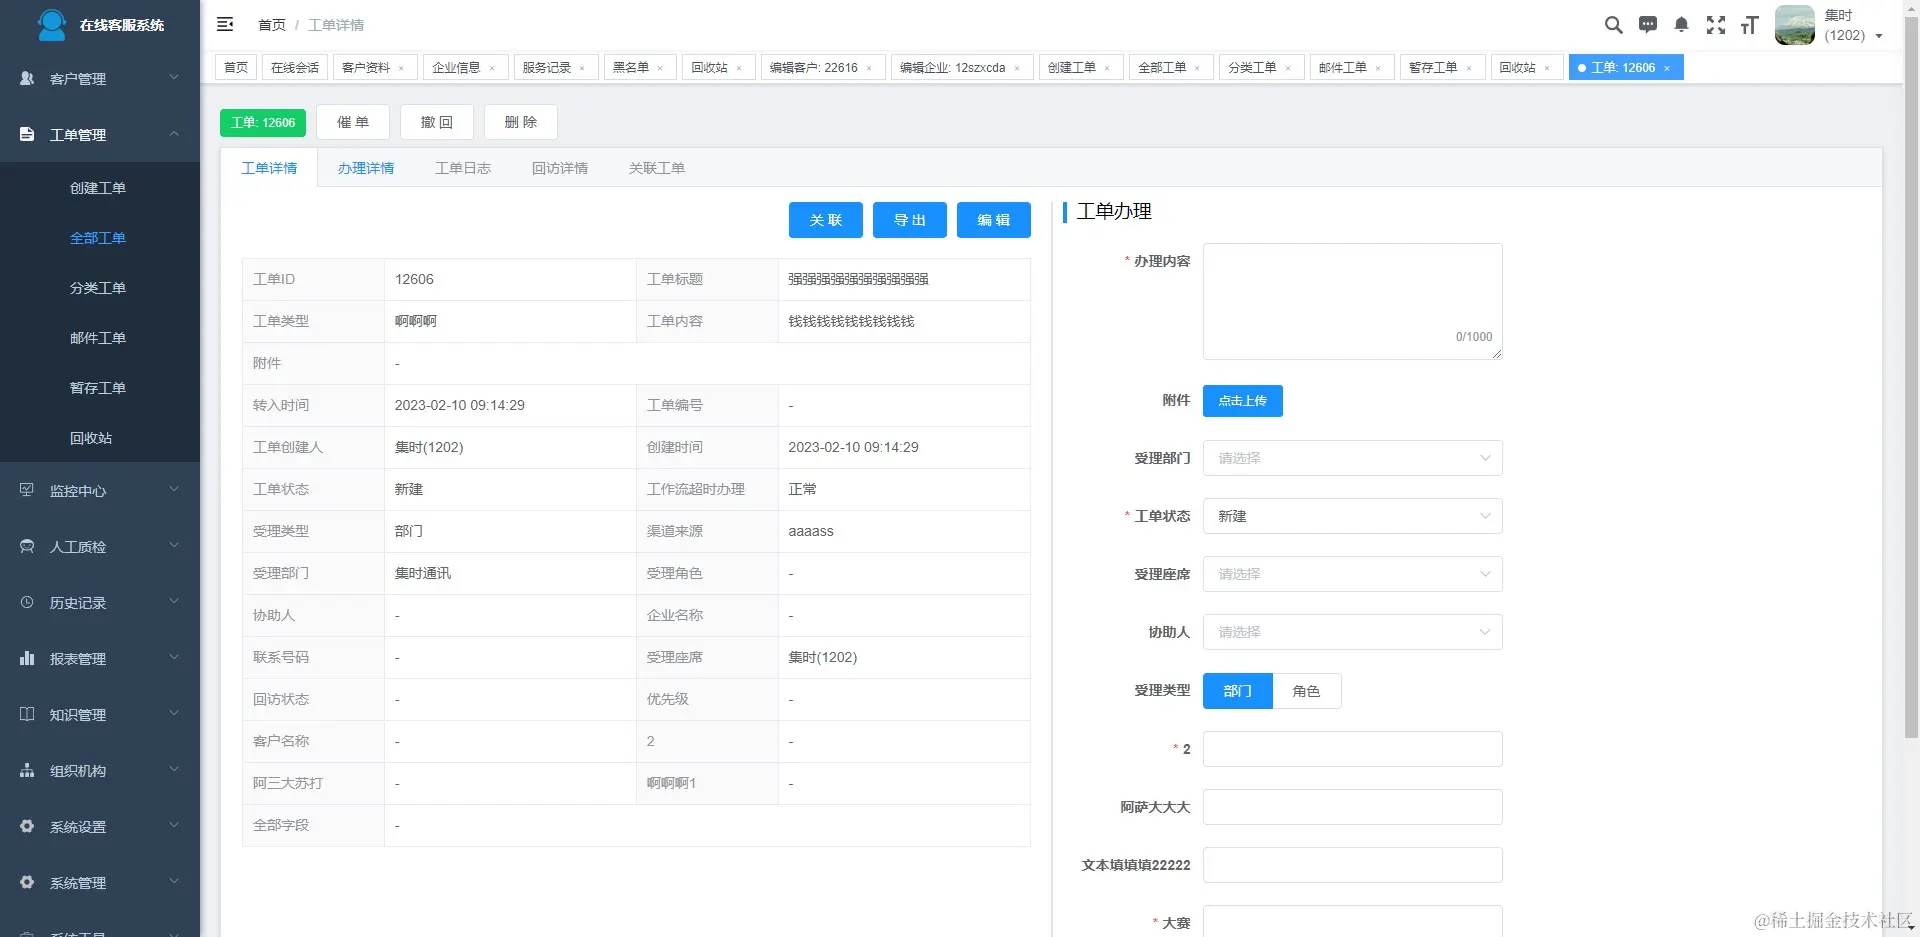Open 分类工单 in the sidebar
The image size is (1920, 937).
[x=98, y=288]
